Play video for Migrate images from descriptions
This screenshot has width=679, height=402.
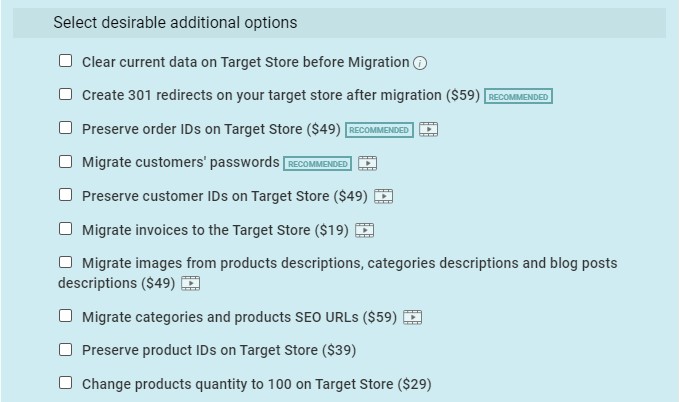(x=190, y=283)
